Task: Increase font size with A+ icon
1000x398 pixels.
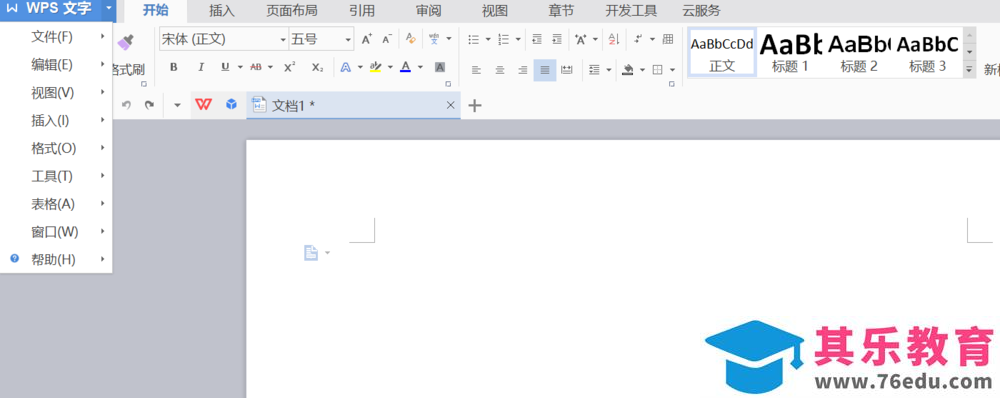Action: [x=367, y=40]
